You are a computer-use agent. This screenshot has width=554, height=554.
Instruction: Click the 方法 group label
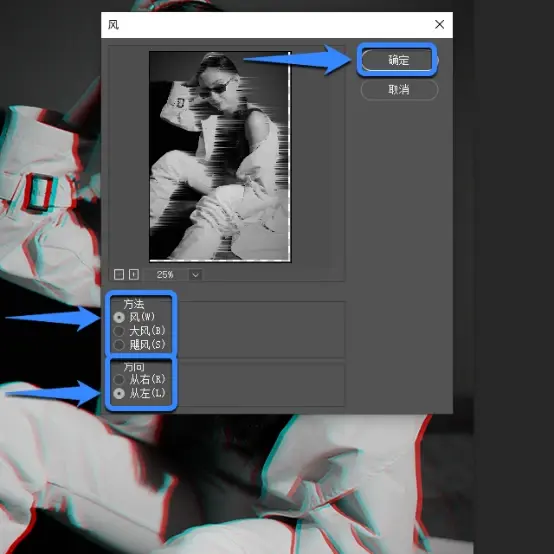134,304
